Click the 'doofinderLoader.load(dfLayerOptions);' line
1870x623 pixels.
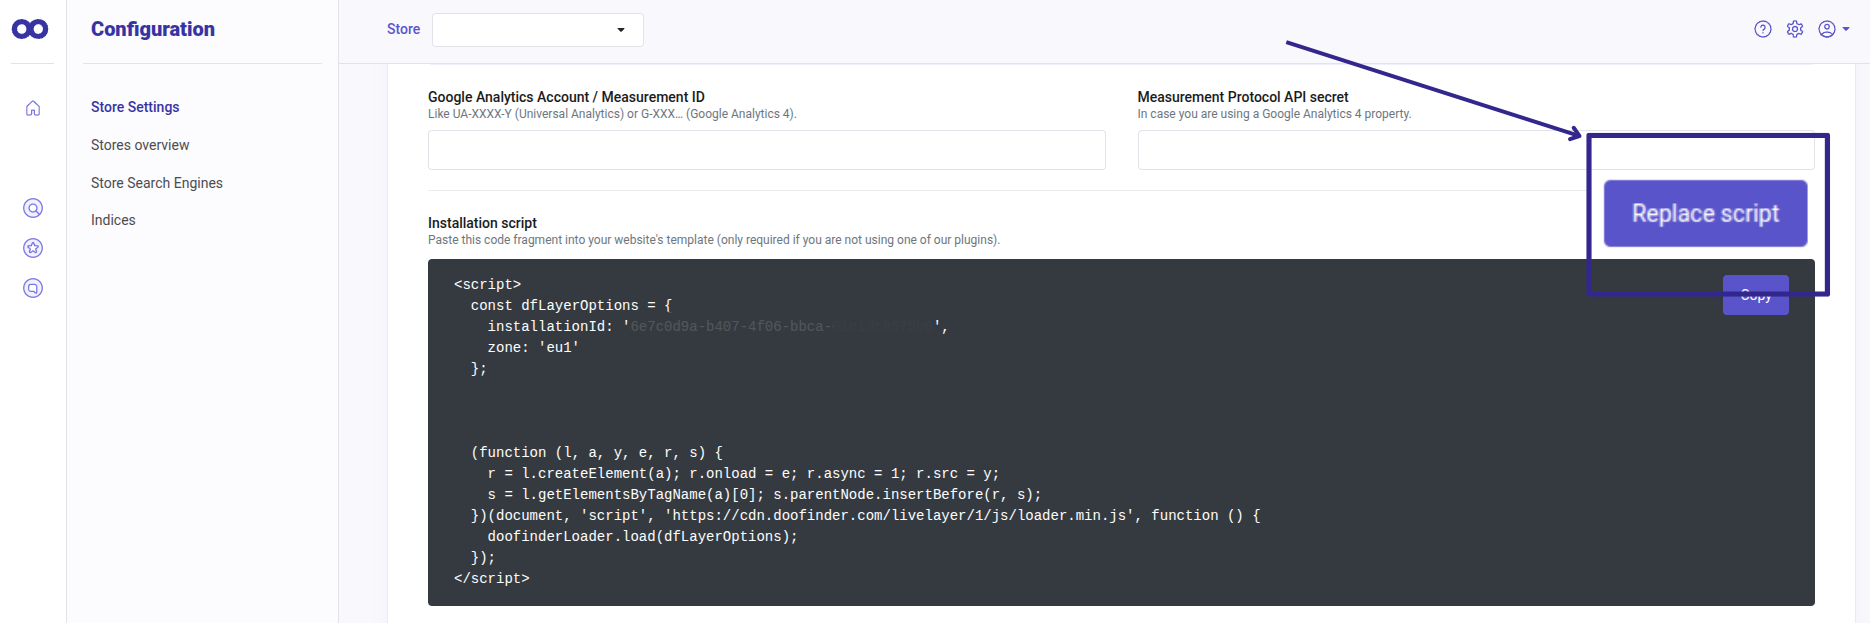point(643,537)
